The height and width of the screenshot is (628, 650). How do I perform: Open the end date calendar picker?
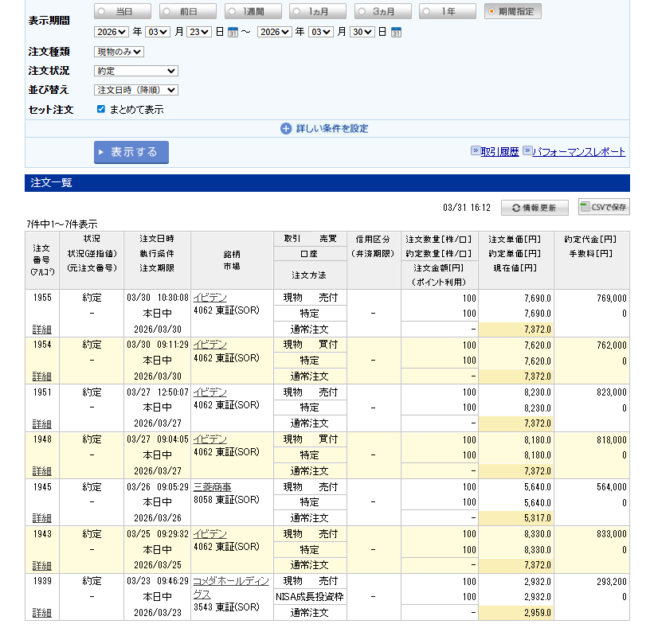[396, 32]
